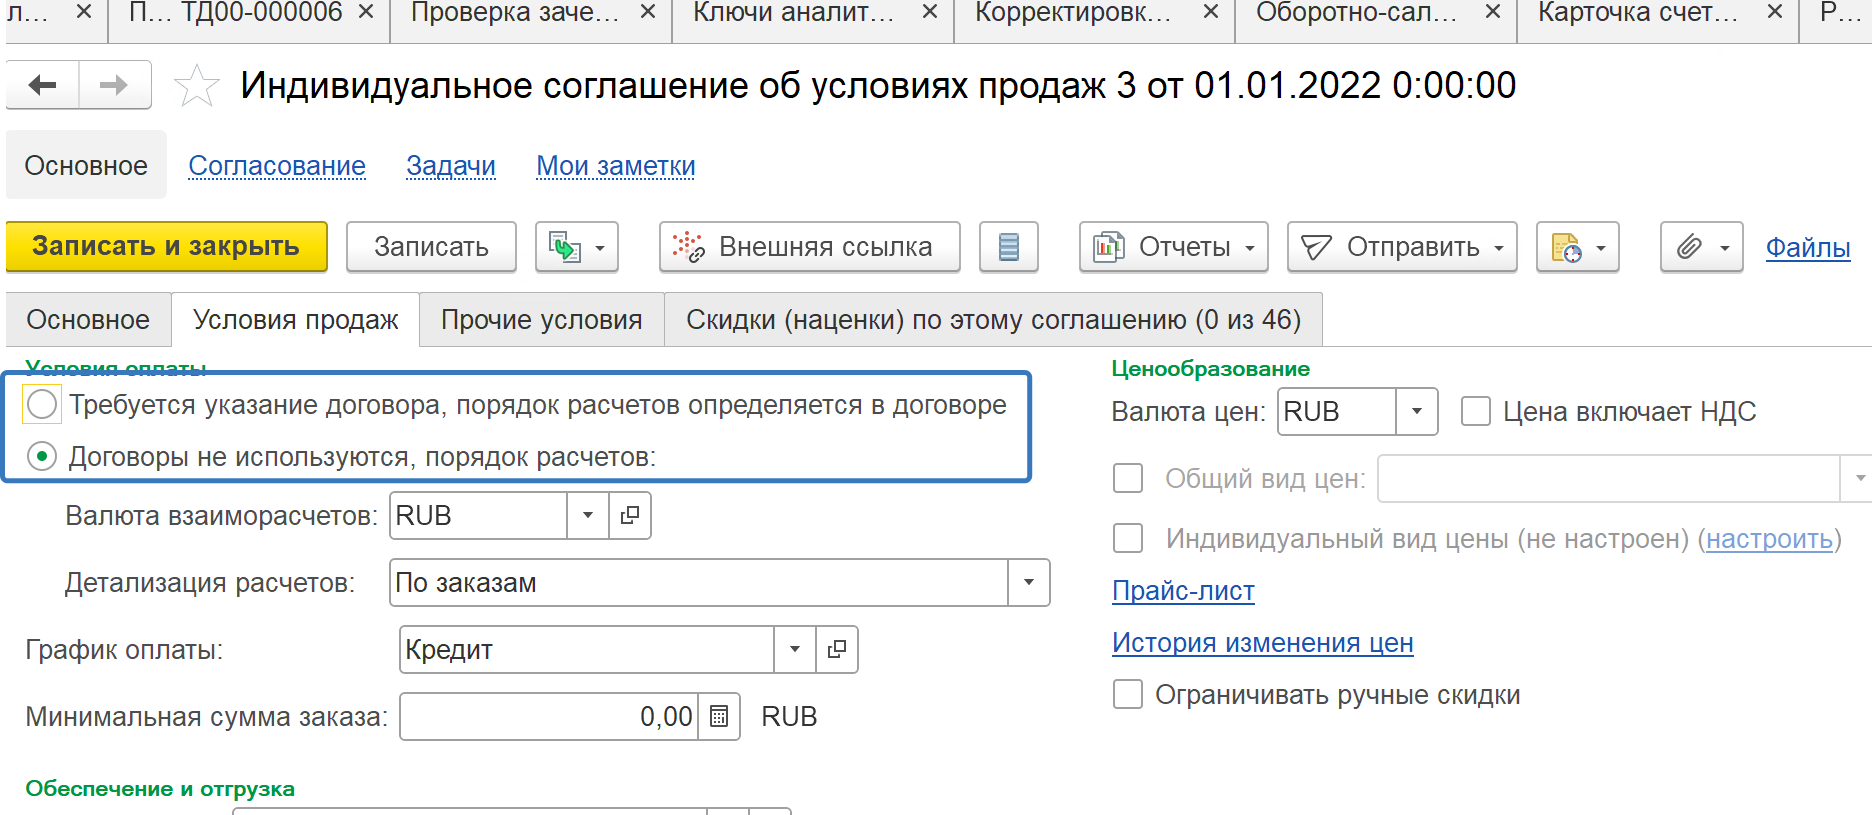Close the Корректировк… tab

coord(1211,12)
